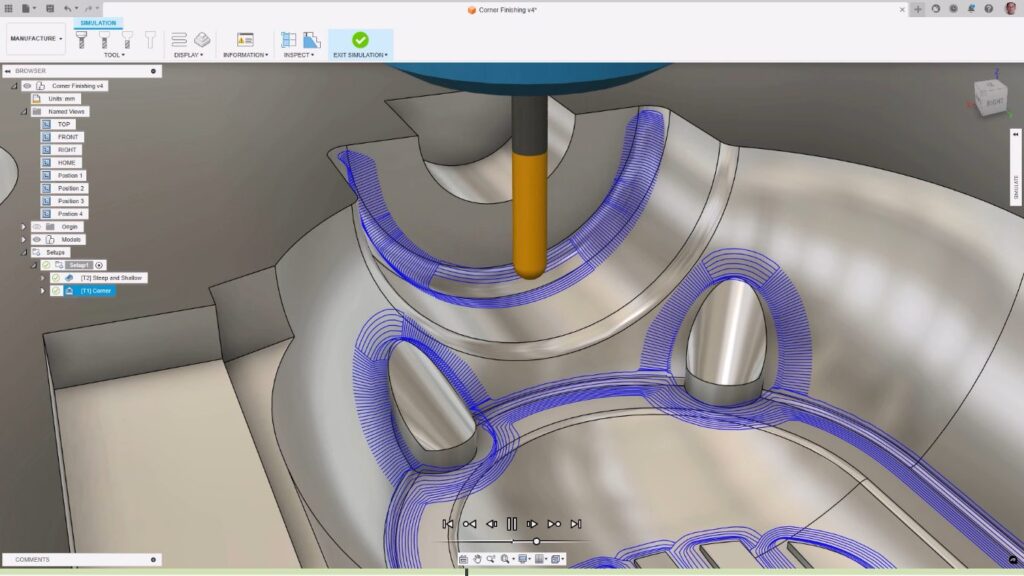Open the DISPLAY menu

[188, 55]
